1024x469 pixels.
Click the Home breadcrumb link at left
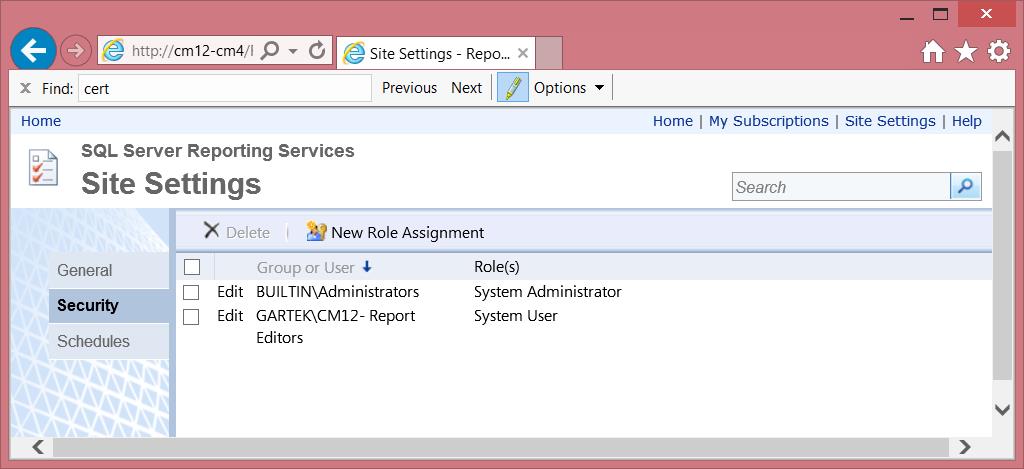pos(41,121)
